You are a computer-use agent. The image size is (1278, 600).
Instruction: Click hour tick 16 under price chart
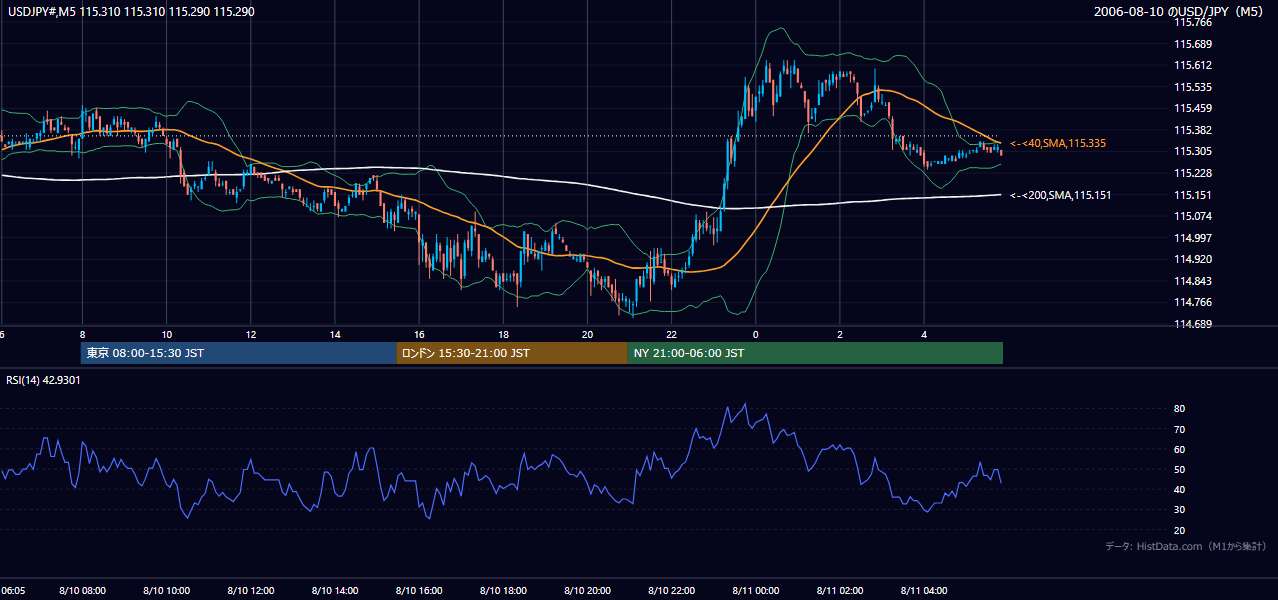coord(419,334)
